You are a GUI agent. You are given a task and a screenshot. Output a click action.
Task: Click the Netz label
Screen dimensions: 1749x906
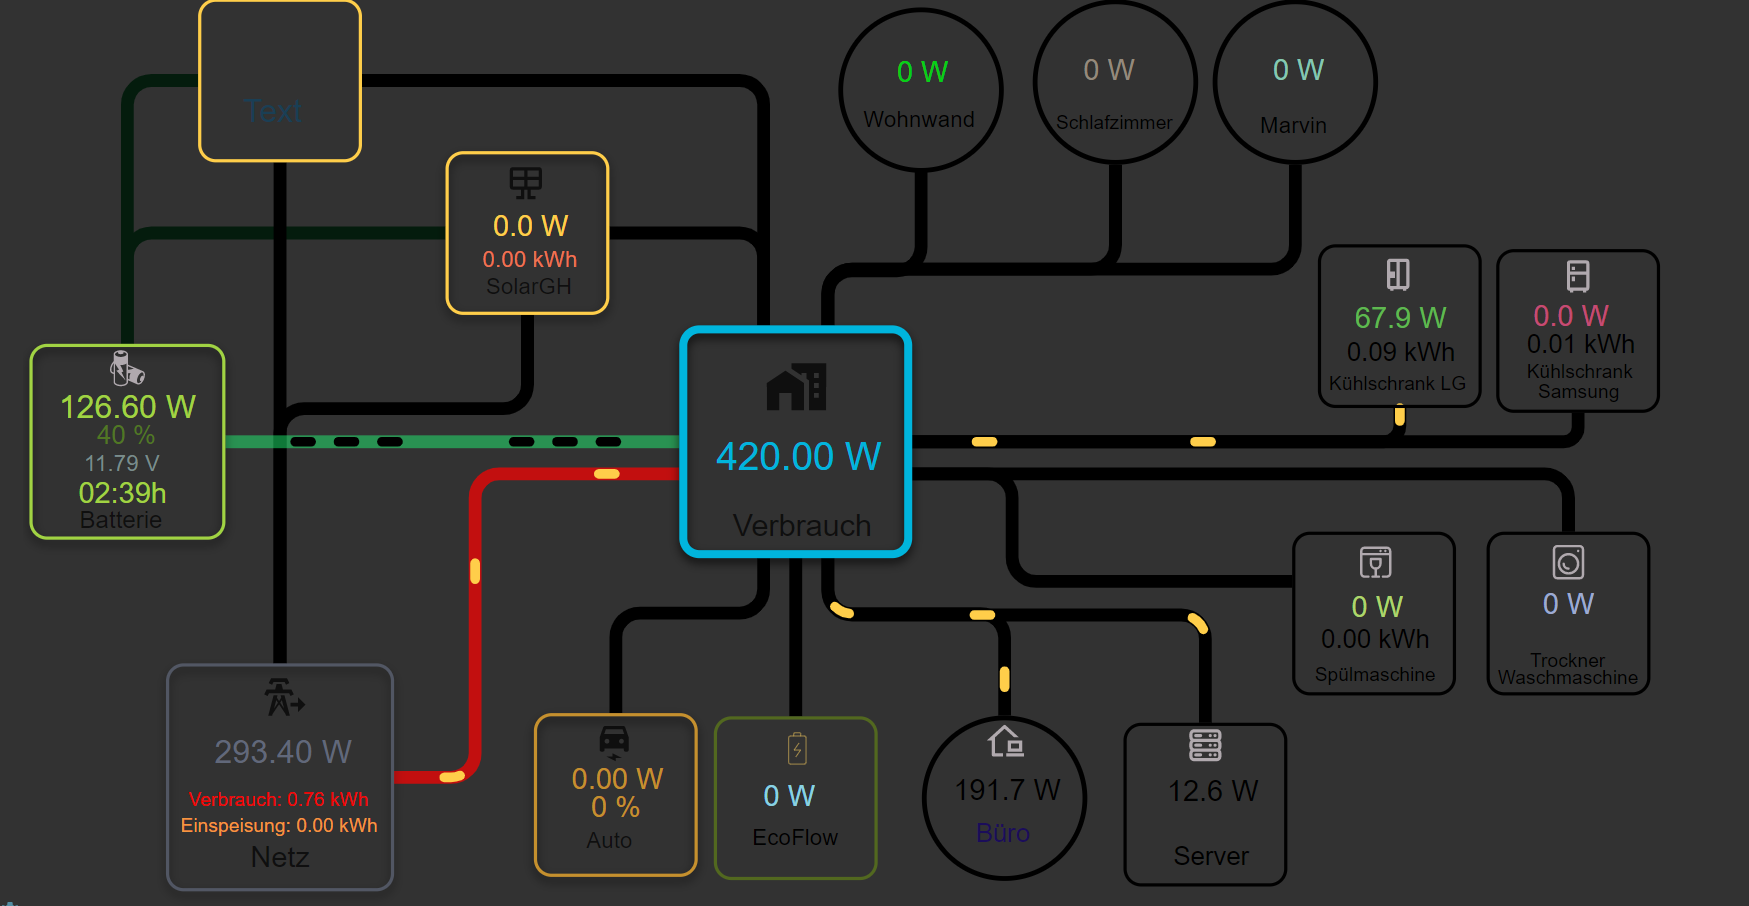[x=280, y=857]
